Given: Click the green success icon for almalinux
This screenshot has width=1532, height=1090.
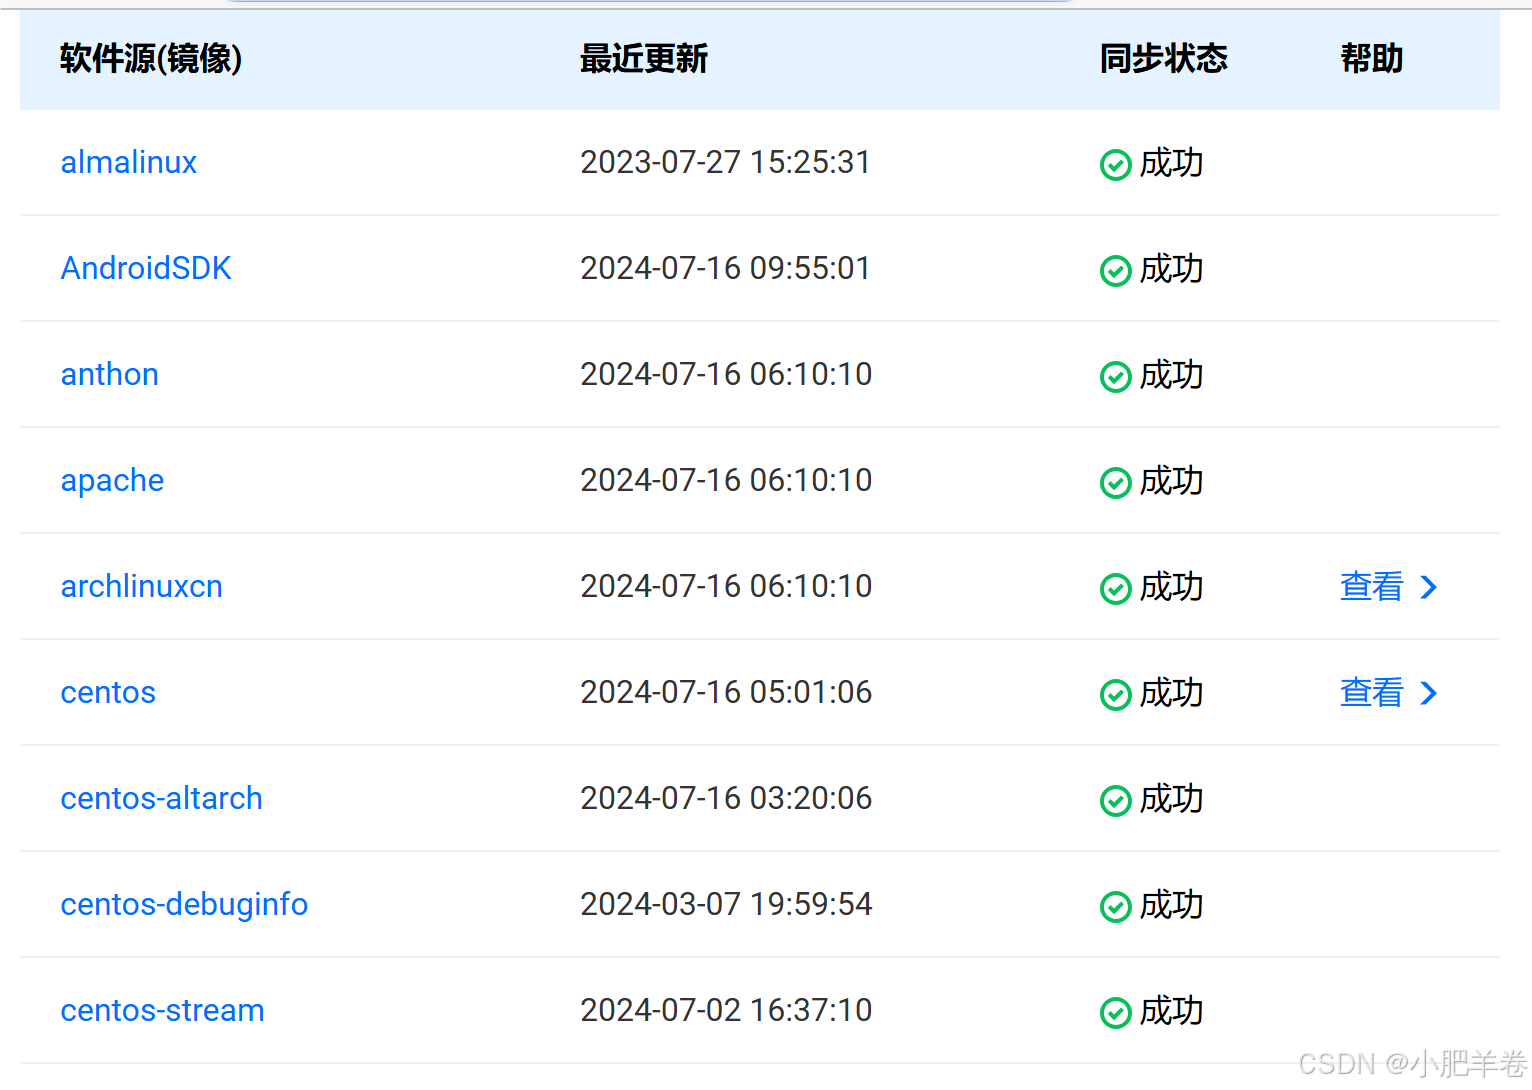Looking at the screenshot, I should (1115, 164).
